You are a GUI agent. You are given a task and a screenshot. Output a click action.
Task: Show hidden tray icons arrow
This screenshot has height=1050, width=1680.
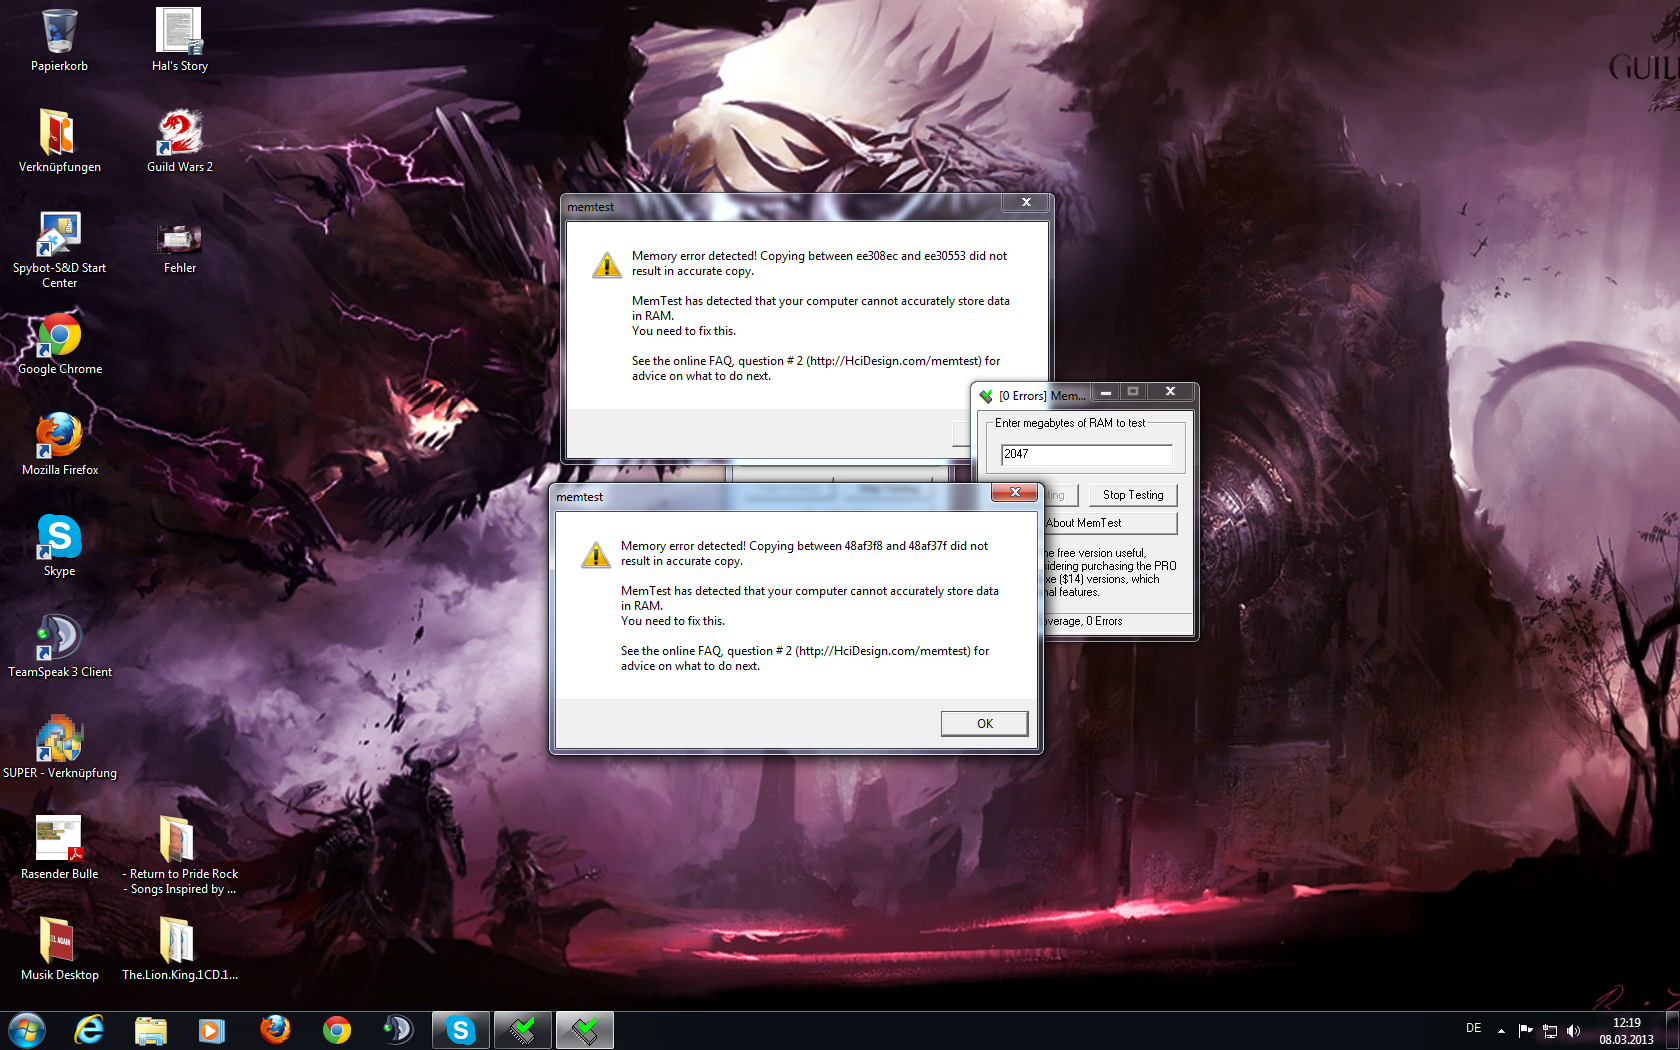[x=1501, y=1030]
